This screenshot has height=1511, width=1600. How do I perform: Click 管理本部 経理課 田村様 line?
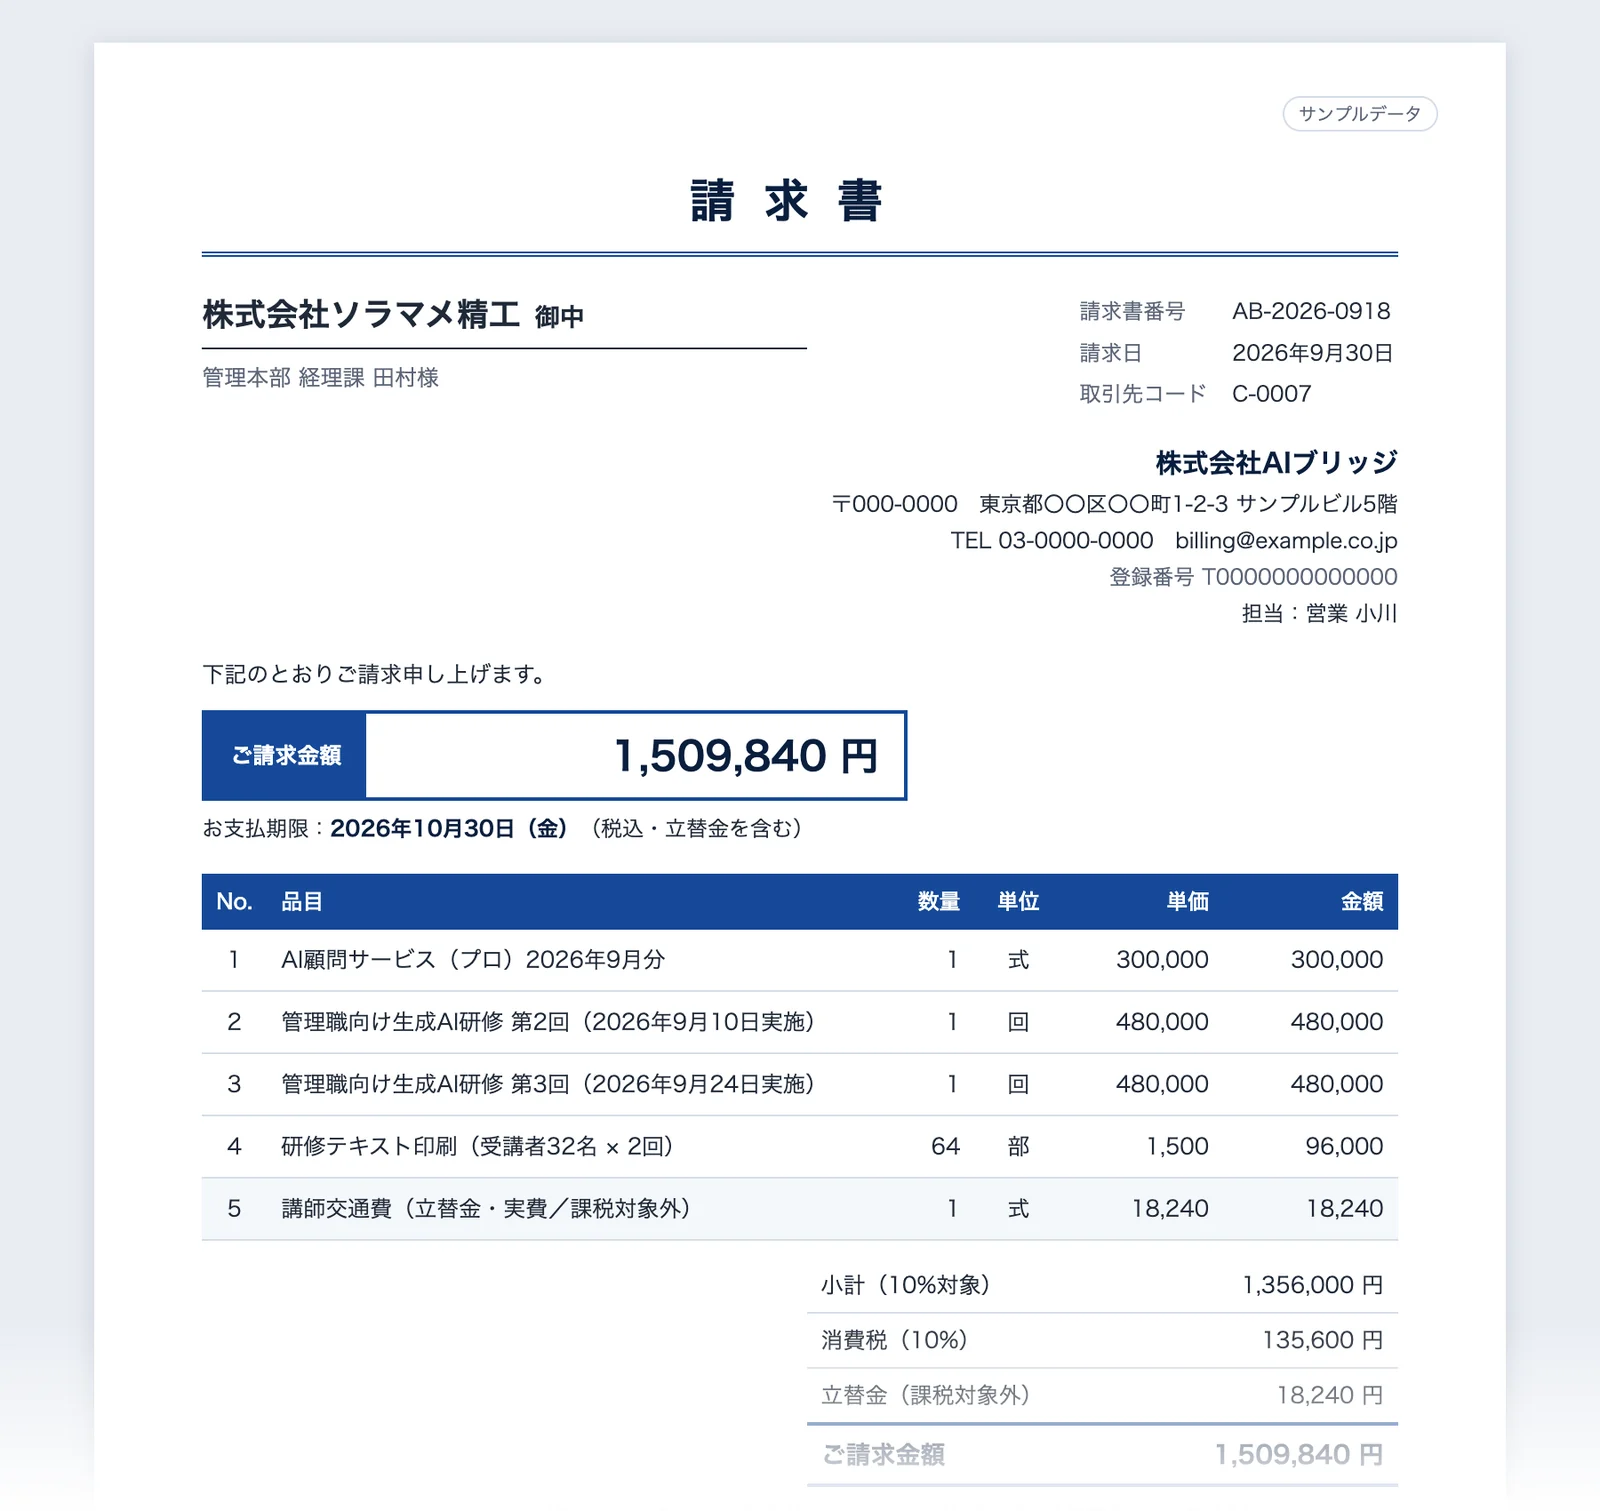pos(320,378)
